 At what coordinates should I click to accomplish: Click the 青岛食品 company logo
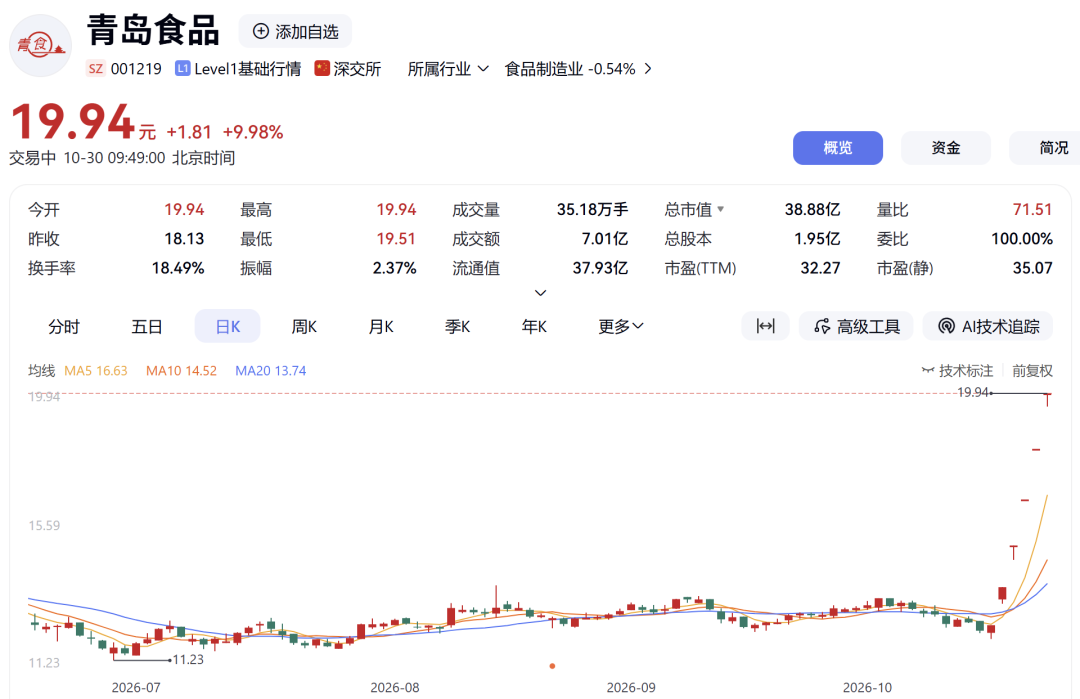pos(40,45)
